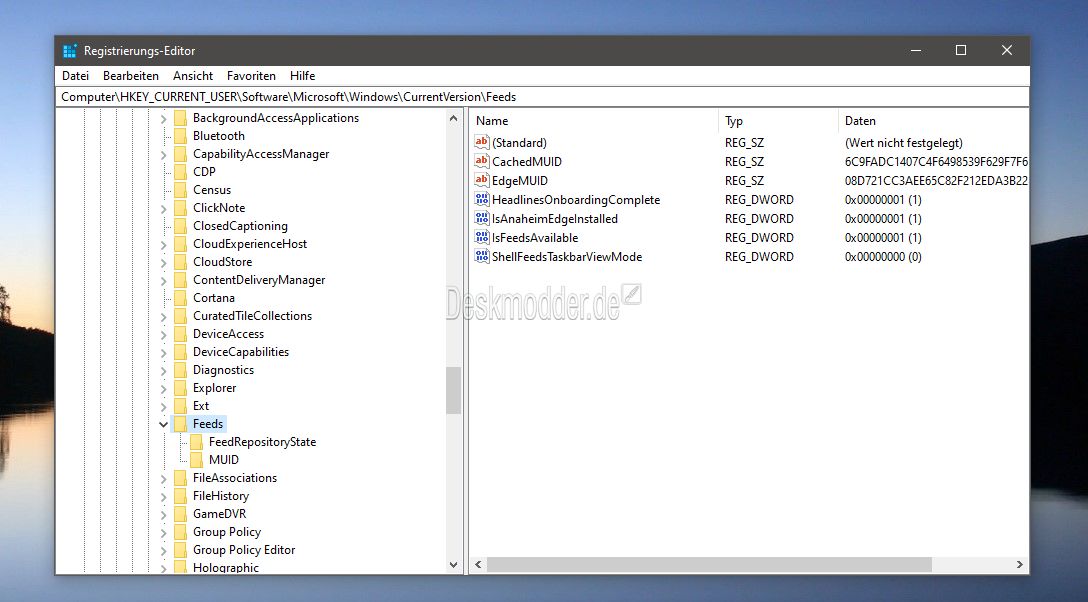This screenshot has height=602, width=1088.
Task: Click the Diagnostics folder icon
Action: pos(180,370)
